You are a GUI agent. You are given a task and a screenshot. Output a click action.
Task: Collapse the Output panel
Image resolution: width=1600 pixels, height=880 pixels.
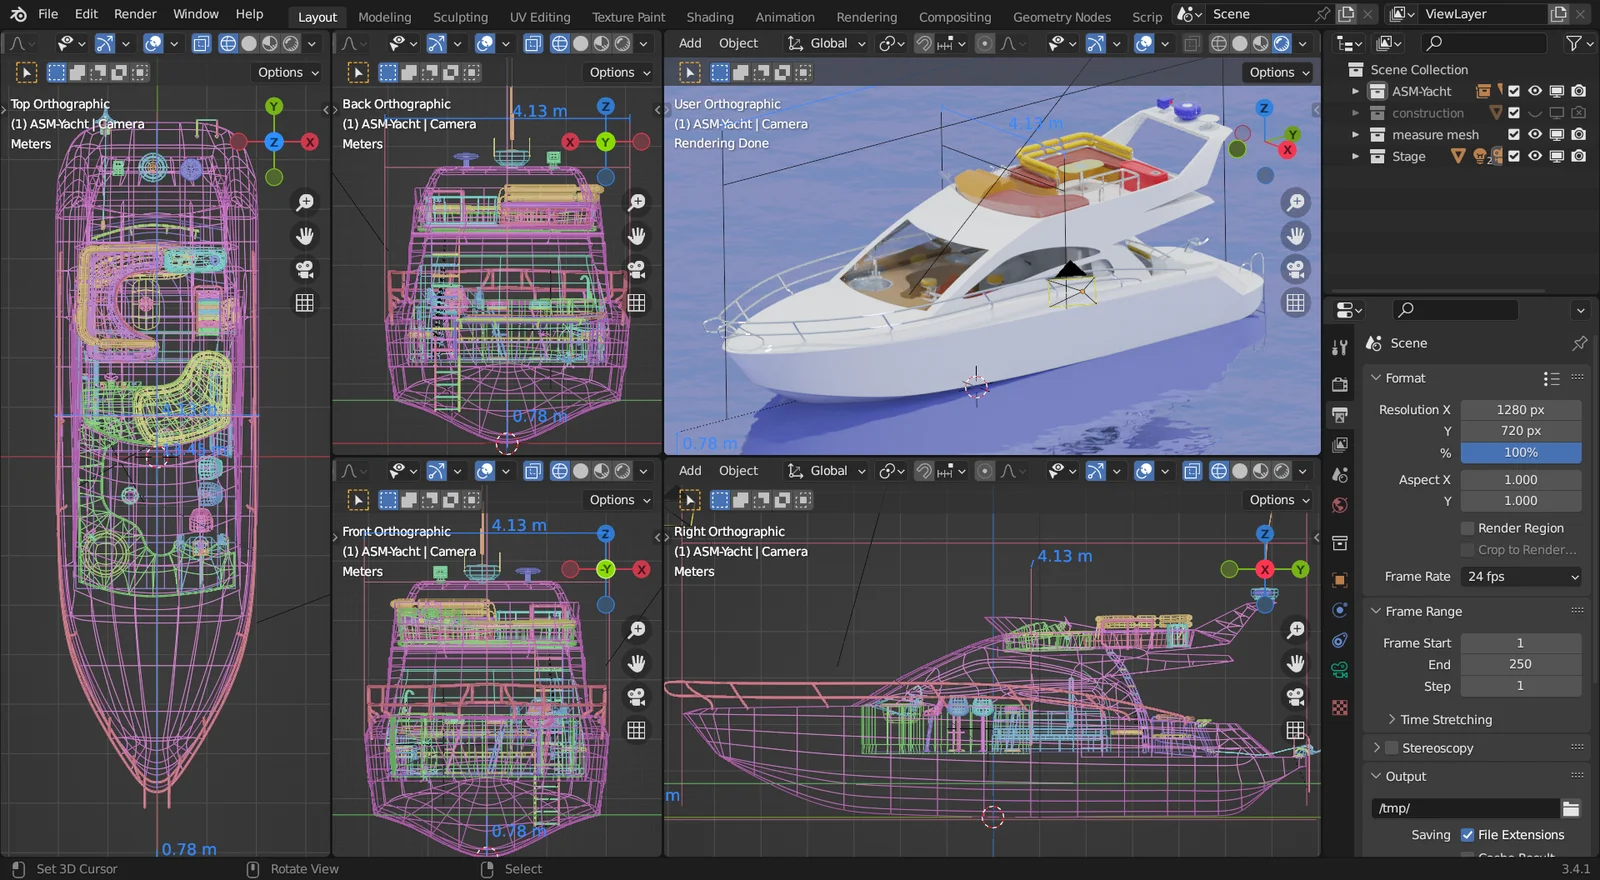1376,777
